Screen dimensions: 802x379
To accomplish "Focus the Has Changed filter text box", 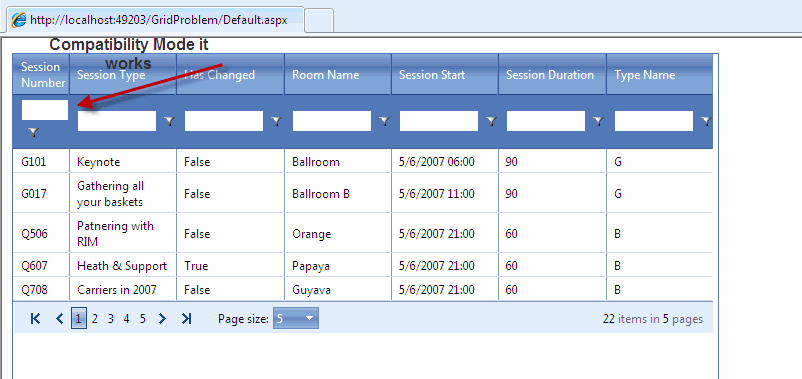I will pos(224,121).
